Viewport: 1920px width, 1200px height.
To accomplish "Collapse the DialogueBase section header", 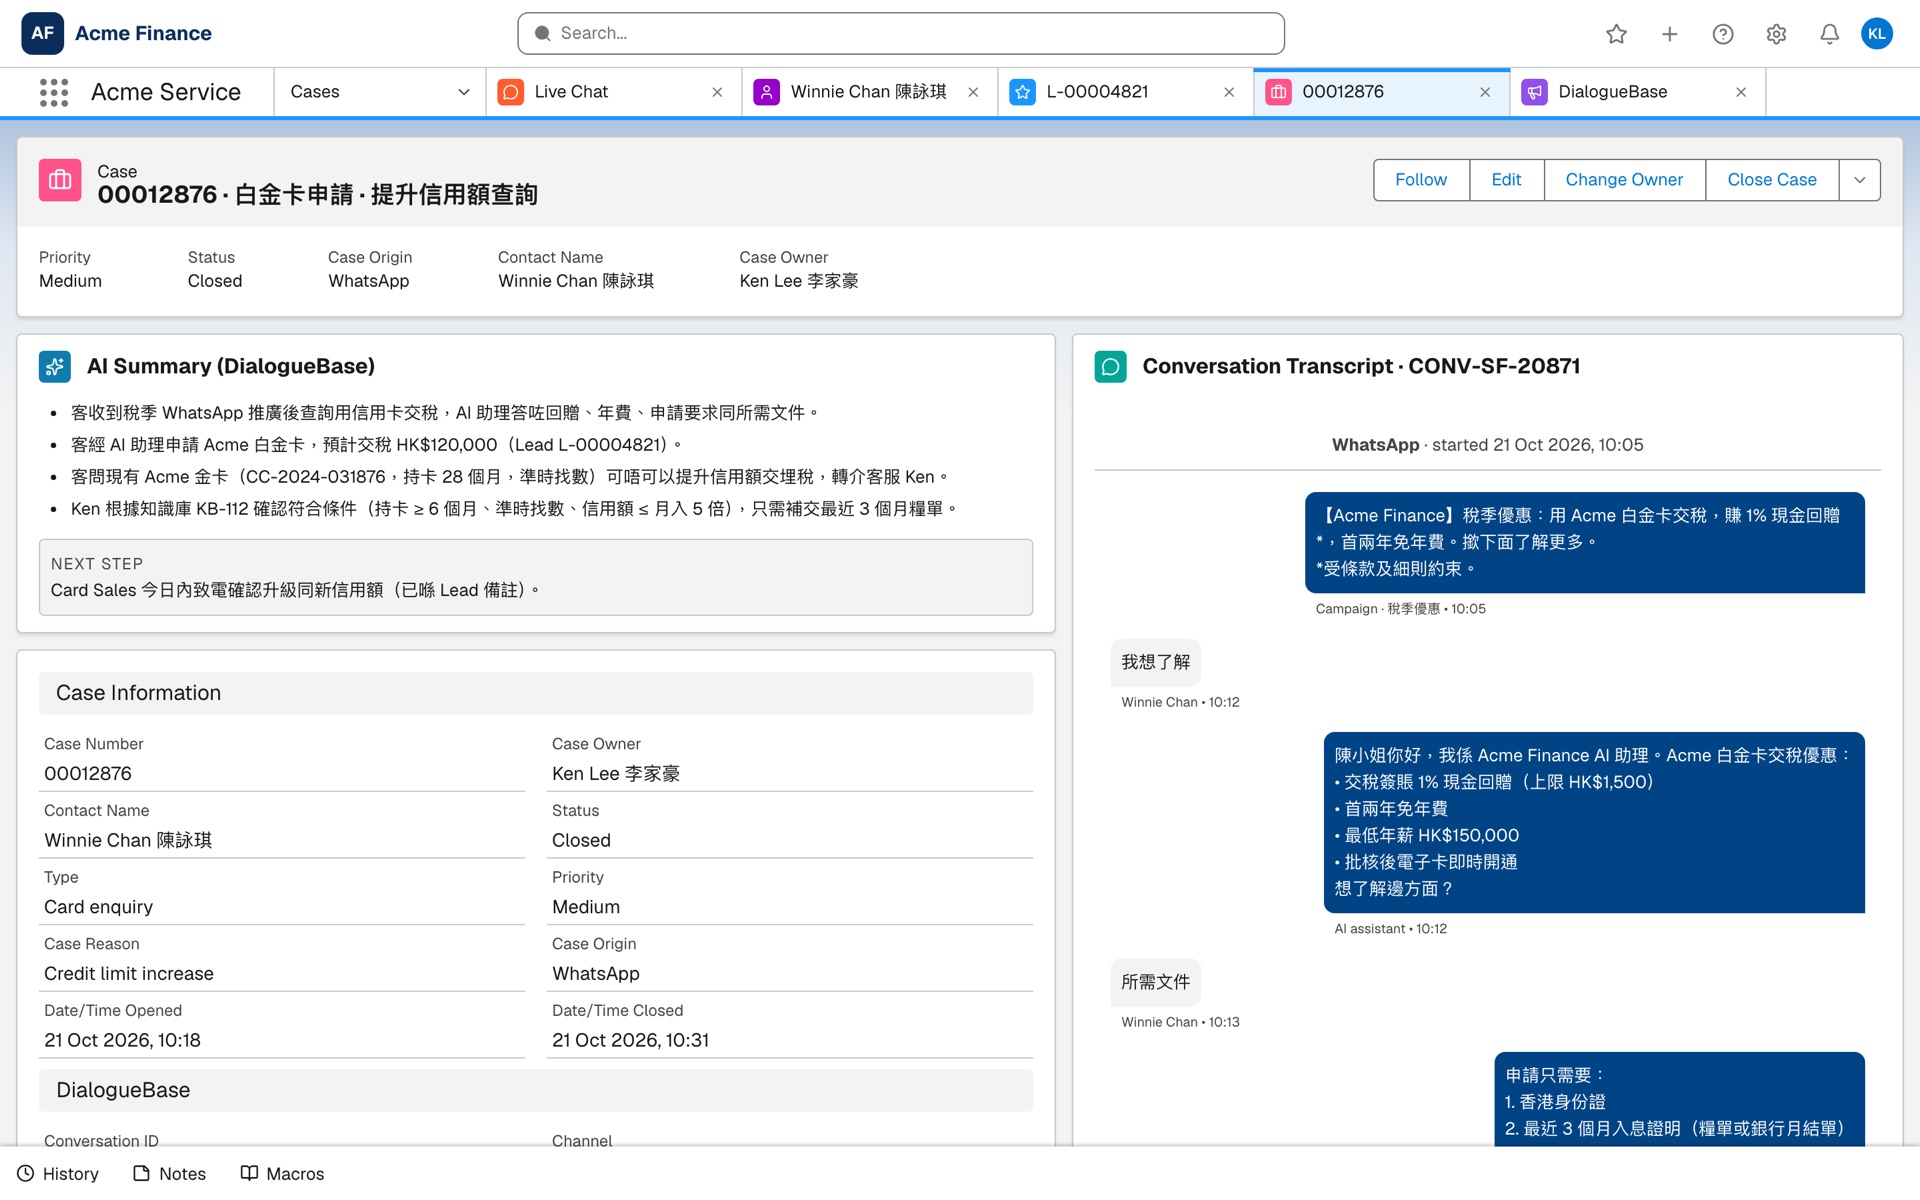I will (535, 1090).
